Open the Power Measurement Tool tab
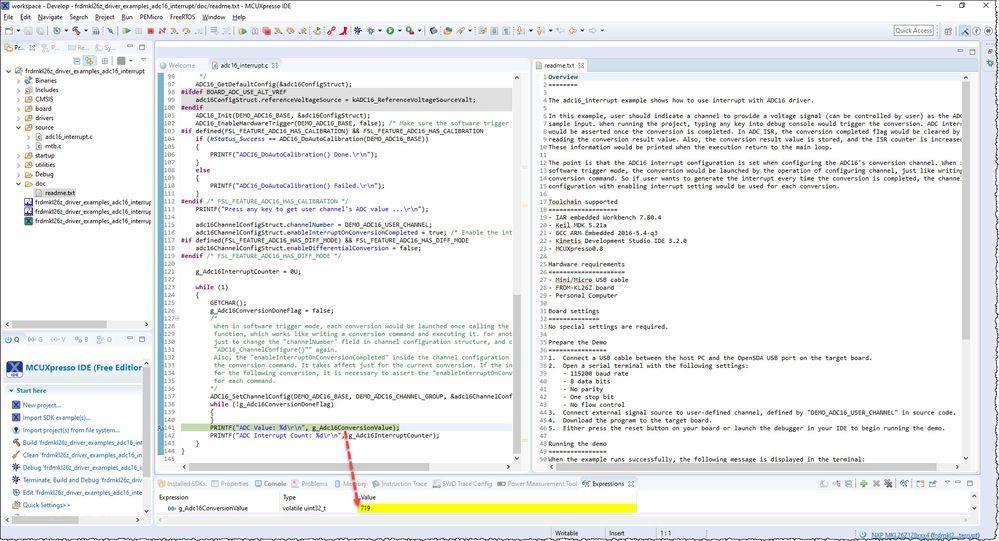Screen dimensions: 999x541 click(537, 484)
